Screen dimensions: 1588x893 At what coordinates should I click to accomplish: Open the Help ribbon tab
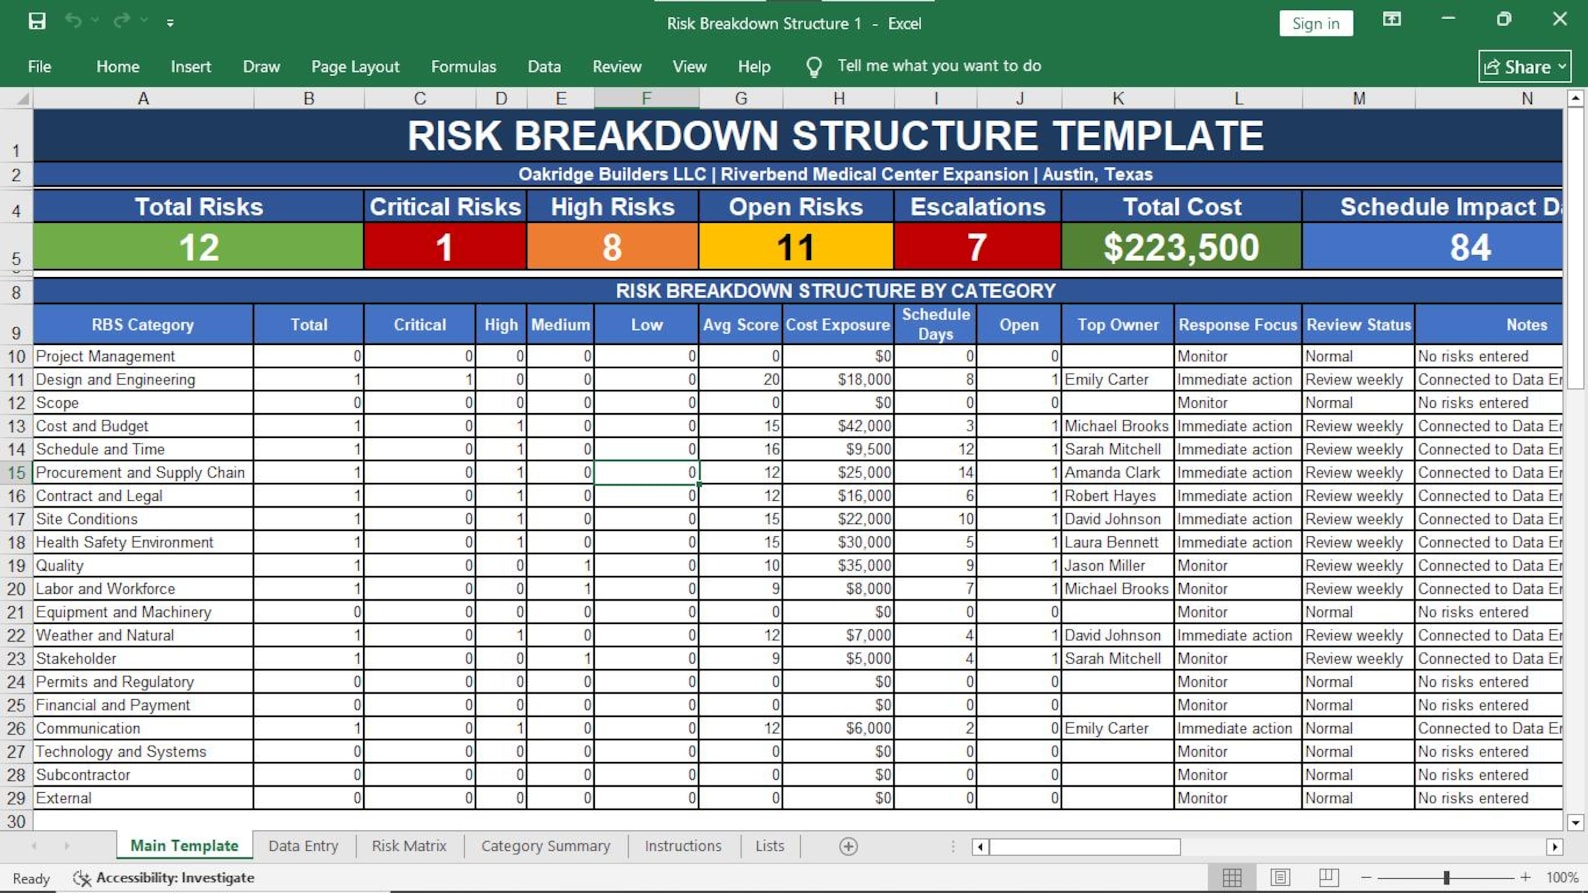tap(754, 66)
